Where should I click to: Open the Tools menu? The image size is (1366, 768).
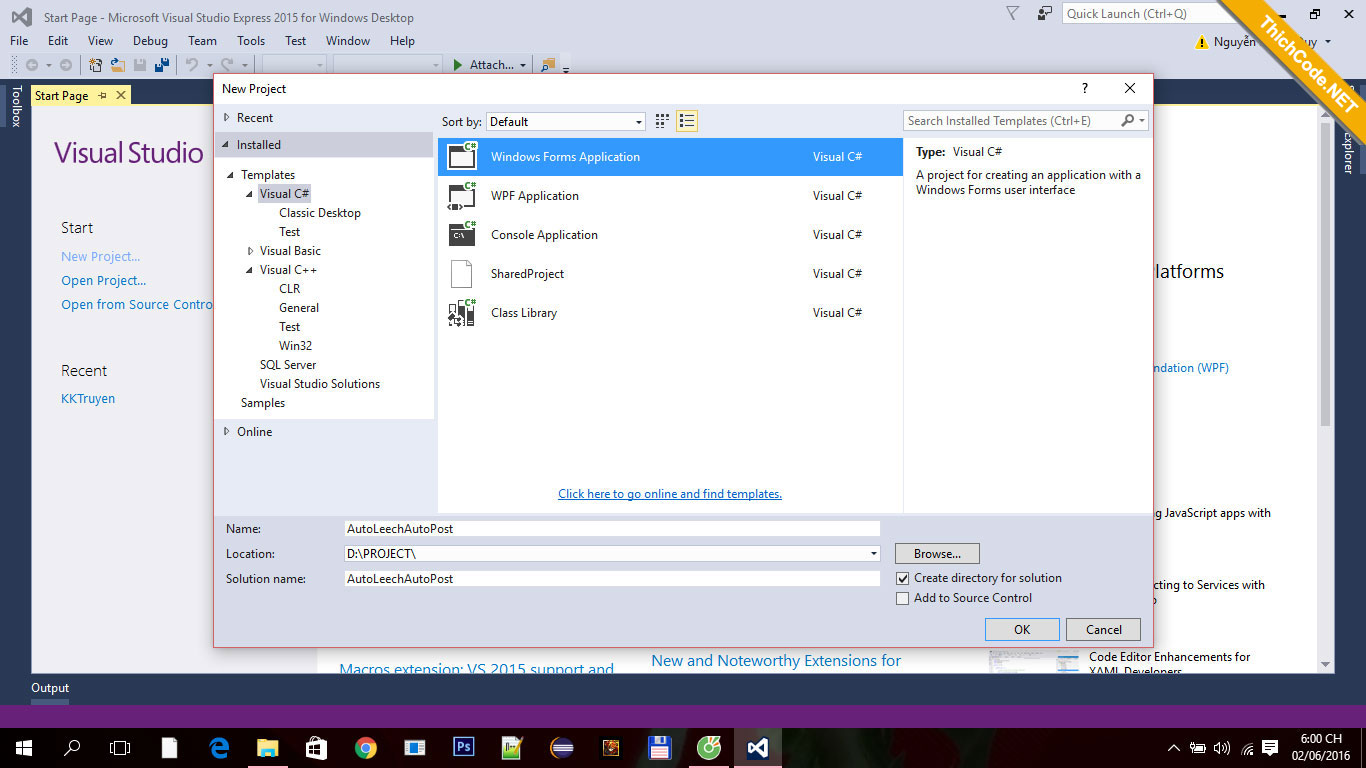coord(251,41)
